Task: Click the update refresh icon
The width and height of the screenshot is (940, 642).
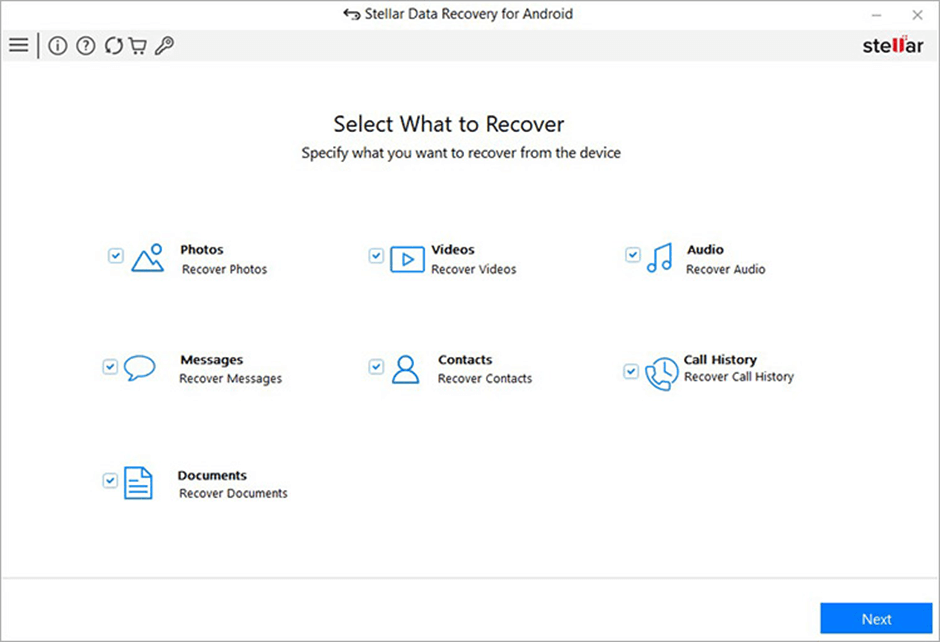Action: 113,46
